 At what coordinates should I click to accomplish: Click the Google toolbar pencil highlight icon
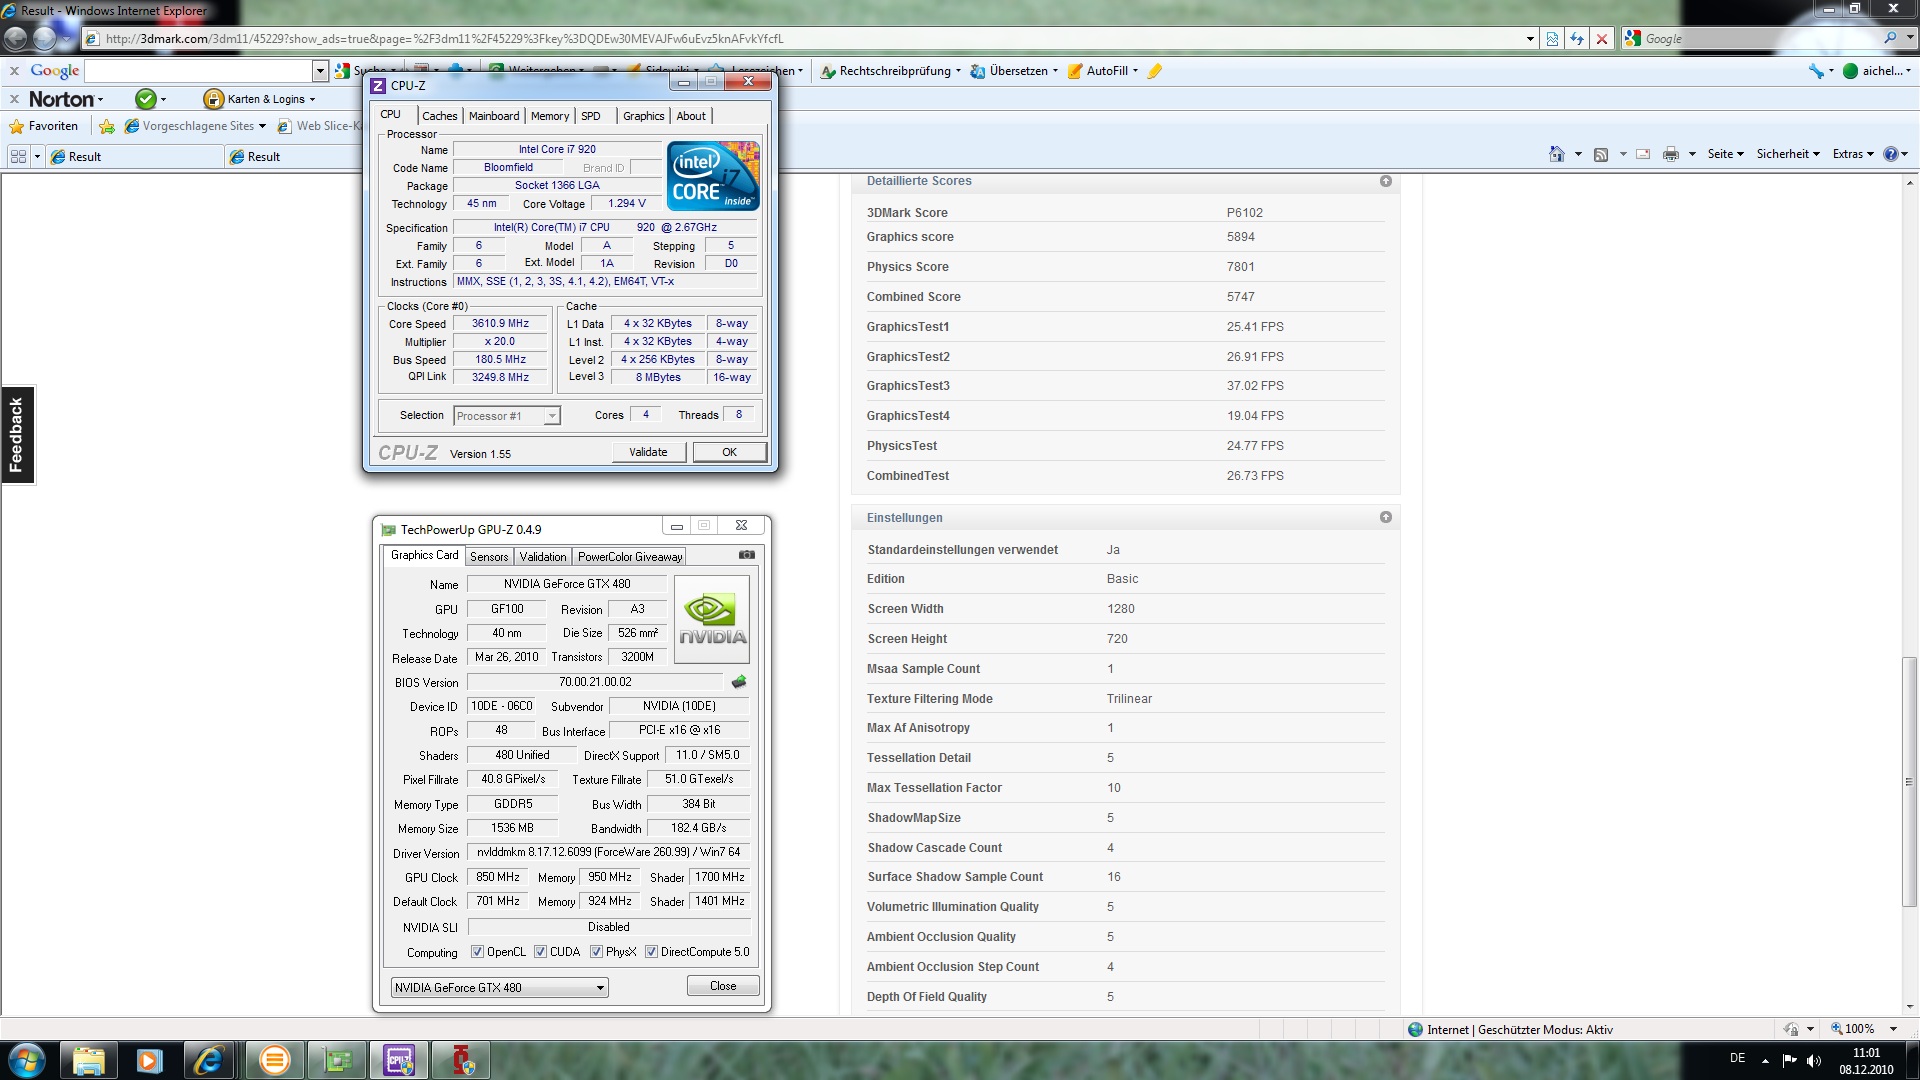[1155, 71]
